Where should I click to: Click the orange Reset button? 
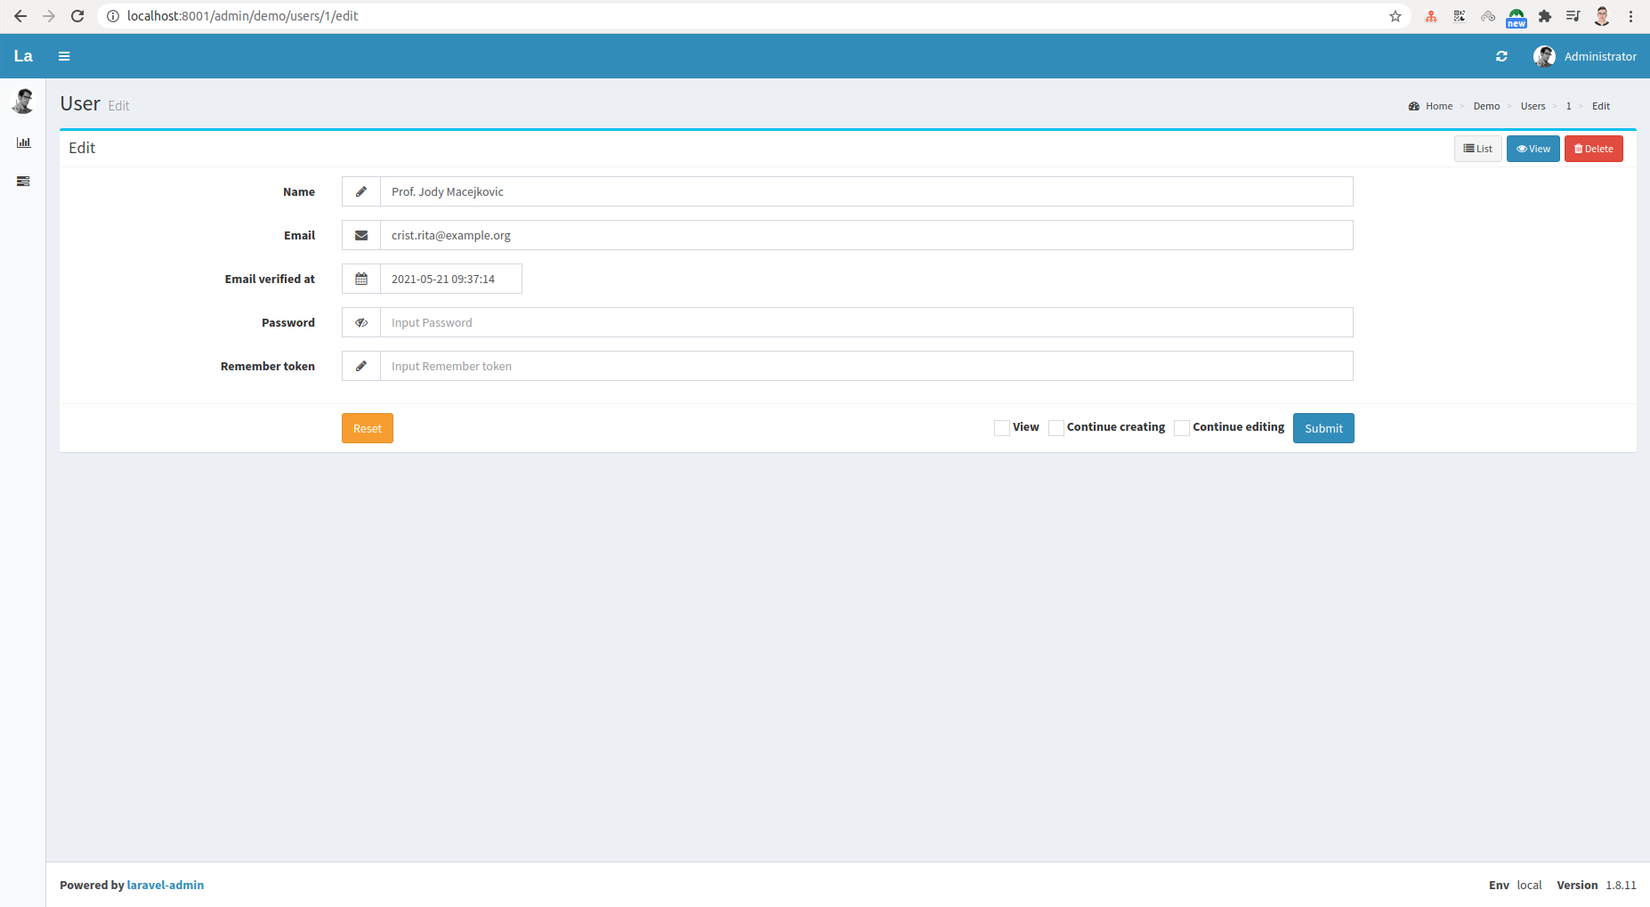[x=367, y=428]
